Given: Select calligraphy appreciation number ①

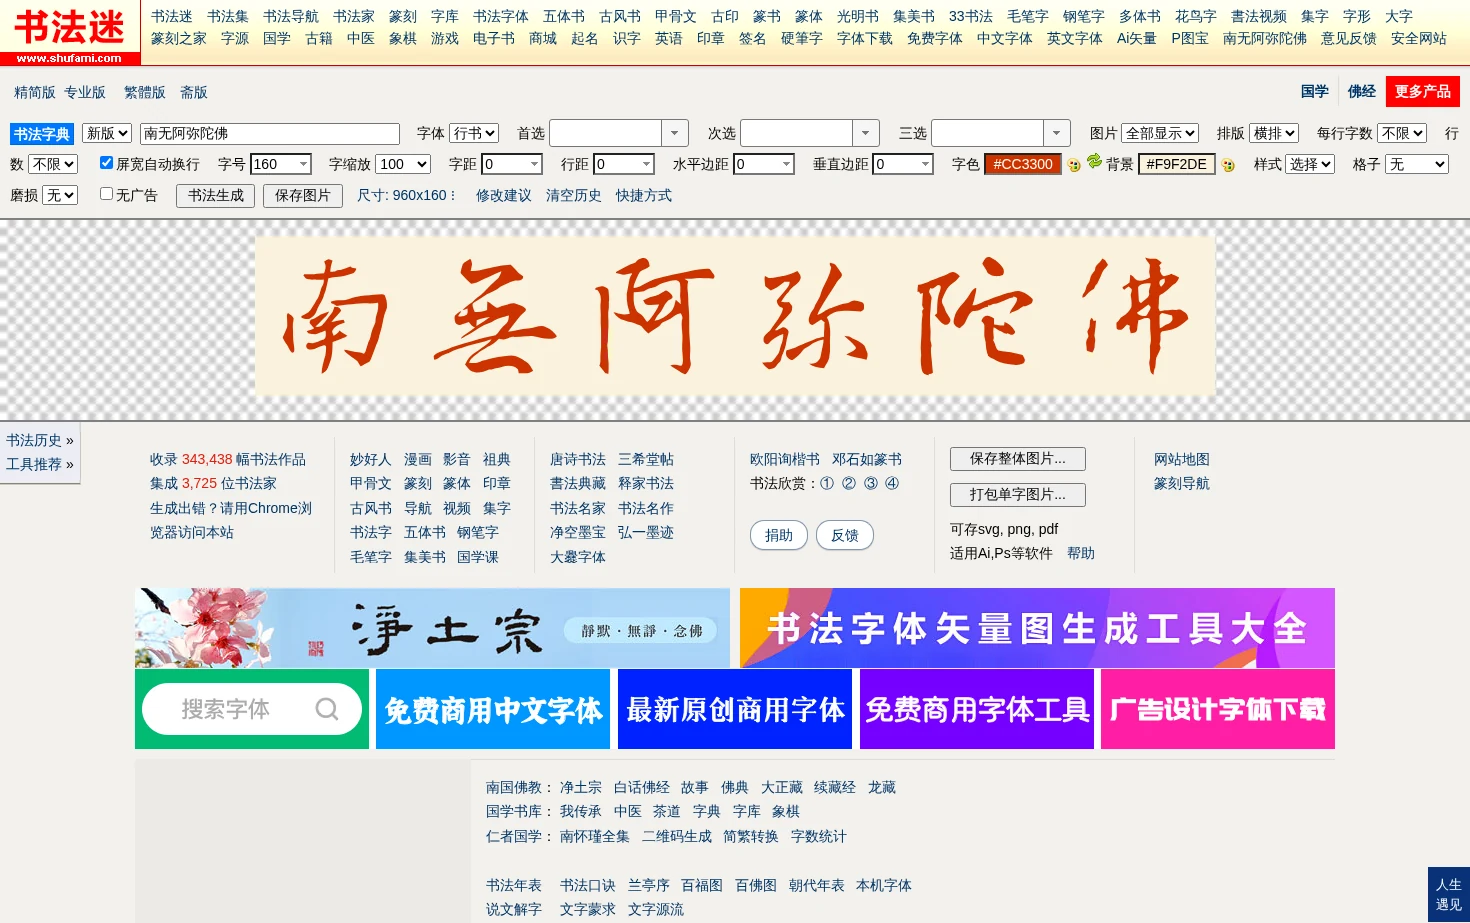Looking at the screenshot, I should [827, 483].
